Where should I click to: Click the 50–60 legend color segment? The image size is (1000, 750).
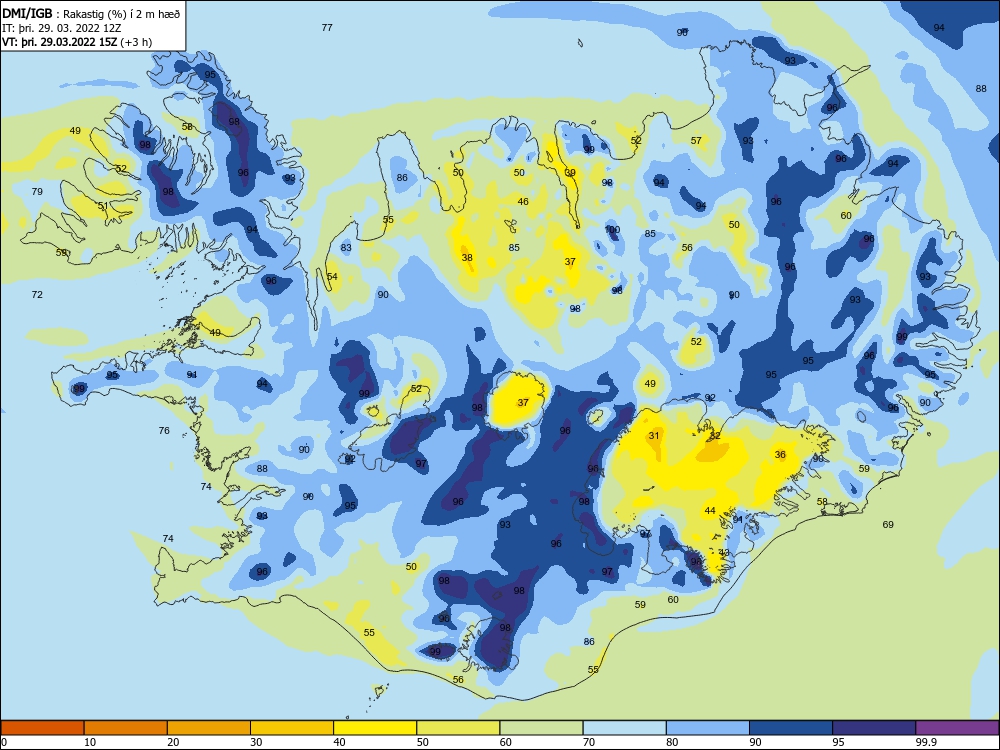click(458, 728)
